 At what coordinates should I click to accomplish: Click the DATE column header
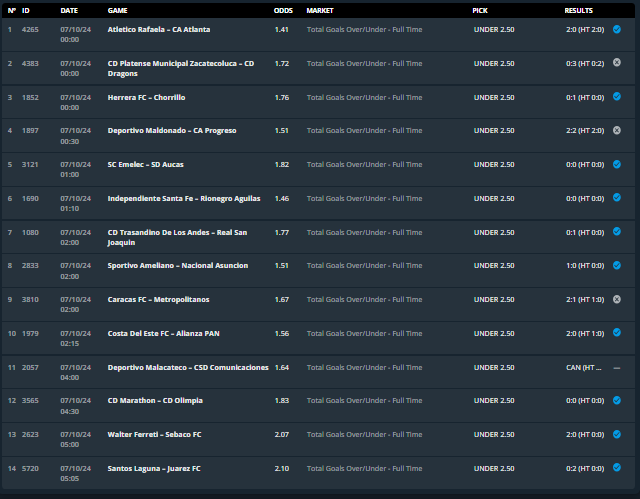(x=69, y=11)
